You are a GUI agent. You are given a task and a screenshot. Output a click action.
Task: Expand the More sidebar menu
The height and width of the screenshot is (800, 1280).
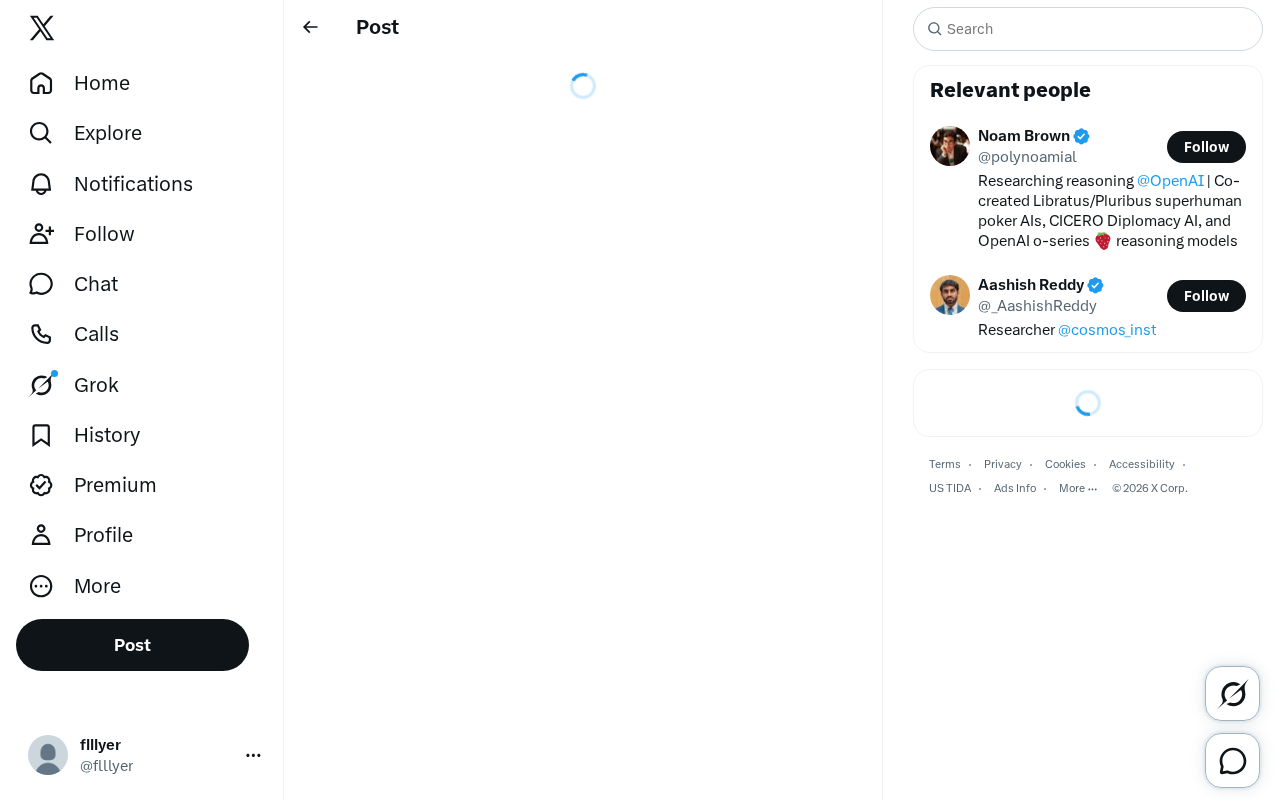[75, 586]
